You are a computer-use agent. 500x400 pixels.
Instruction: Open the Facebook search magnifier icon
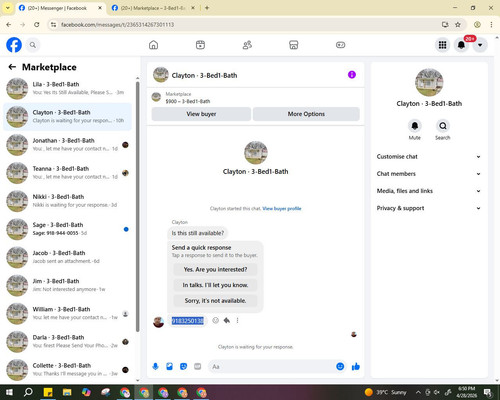(33, 45)
